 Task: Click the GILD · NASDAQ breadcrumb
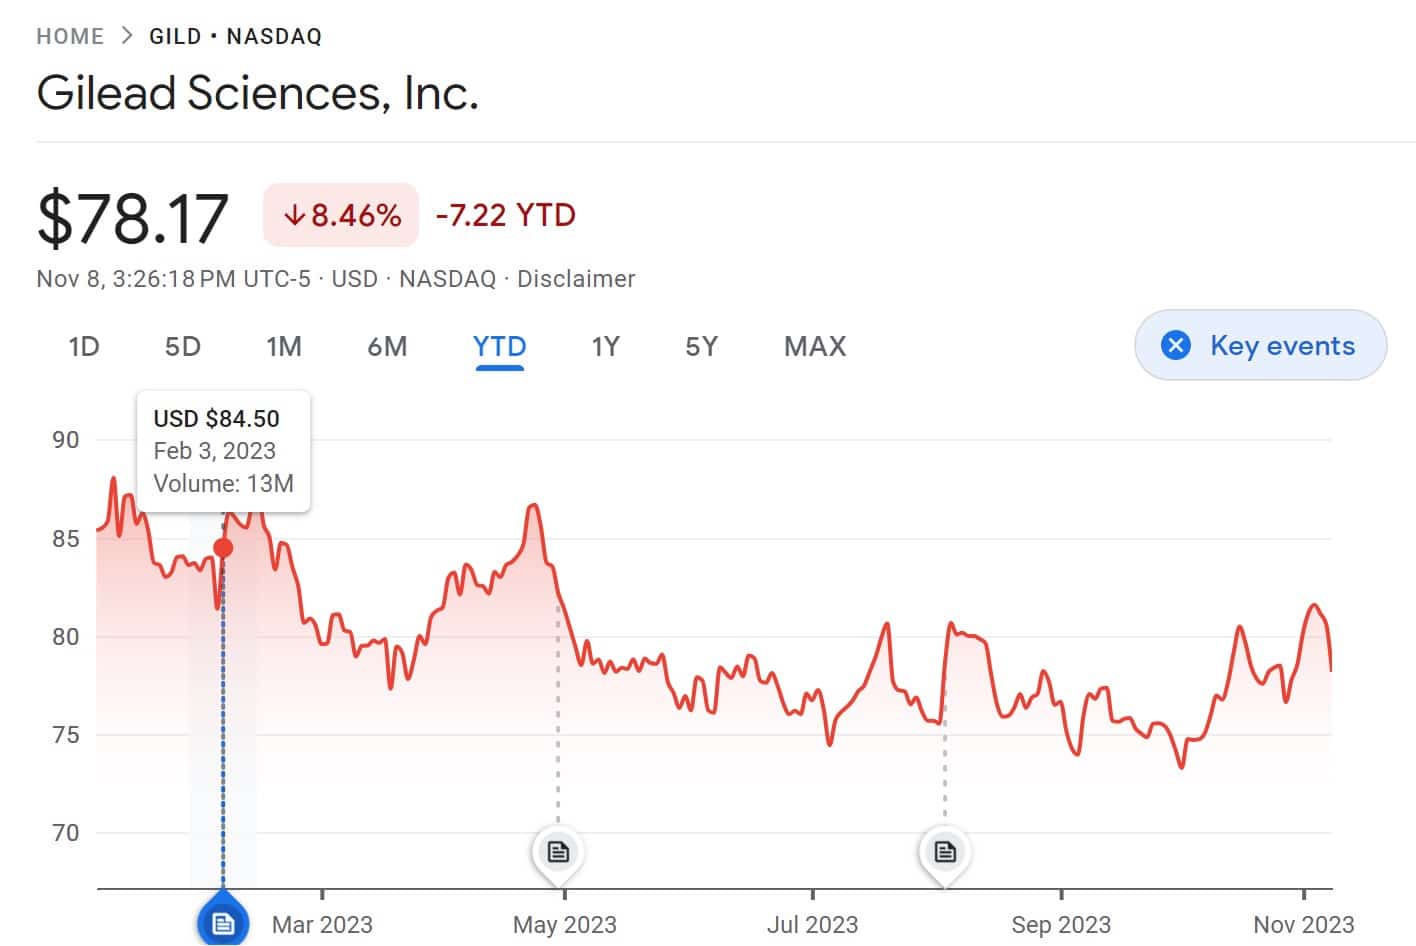pyautogui.click(x=234, y=35)
